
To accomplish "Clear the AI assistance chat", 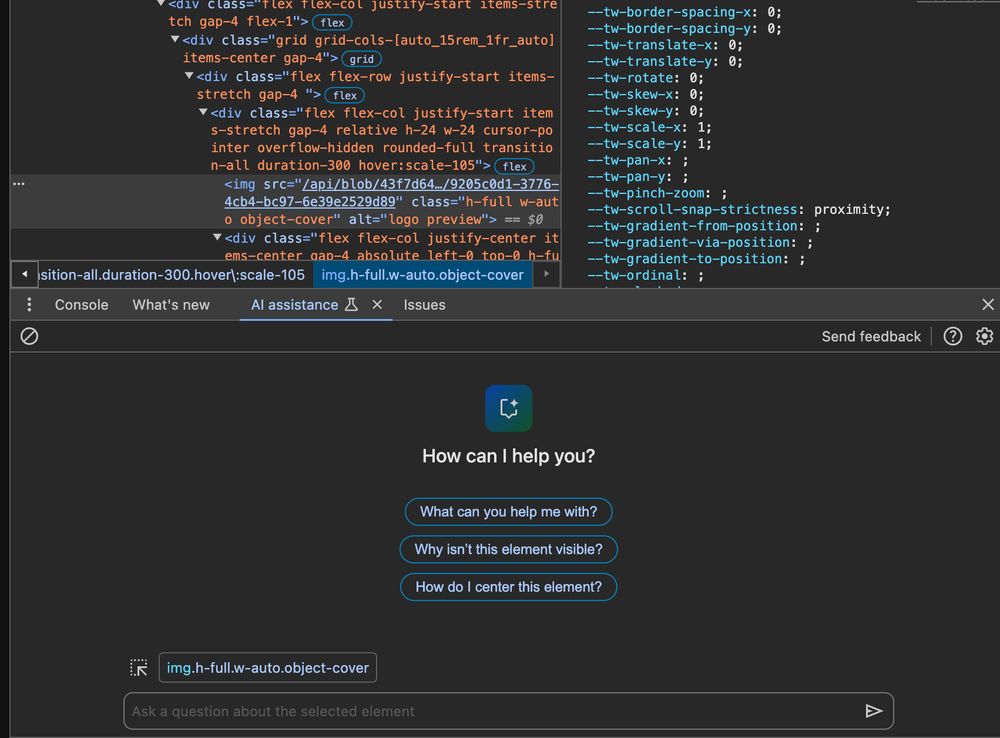I will click(x=29, y=336).
